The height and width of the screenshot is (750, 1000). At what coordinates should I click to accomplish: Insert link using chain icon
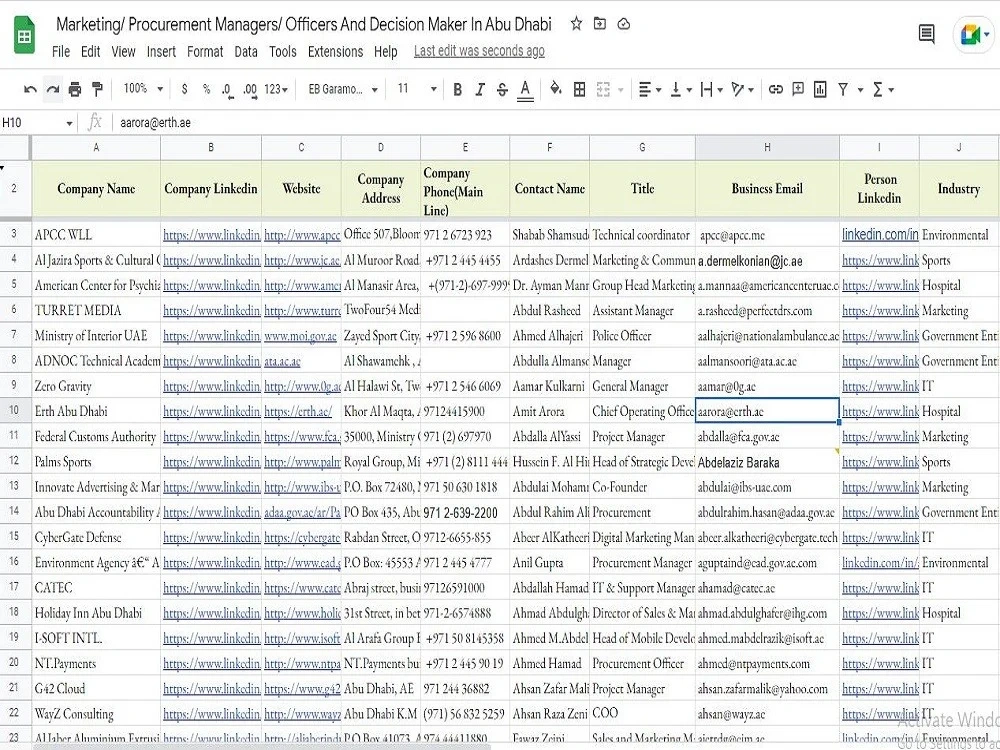[x=776, y=89]
